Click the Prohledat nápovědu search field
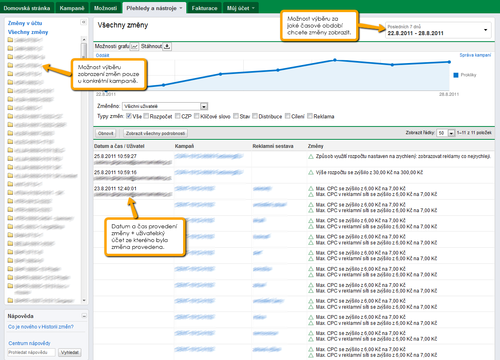This screenshot has width=500, height=360. click(x=31, y=352)
